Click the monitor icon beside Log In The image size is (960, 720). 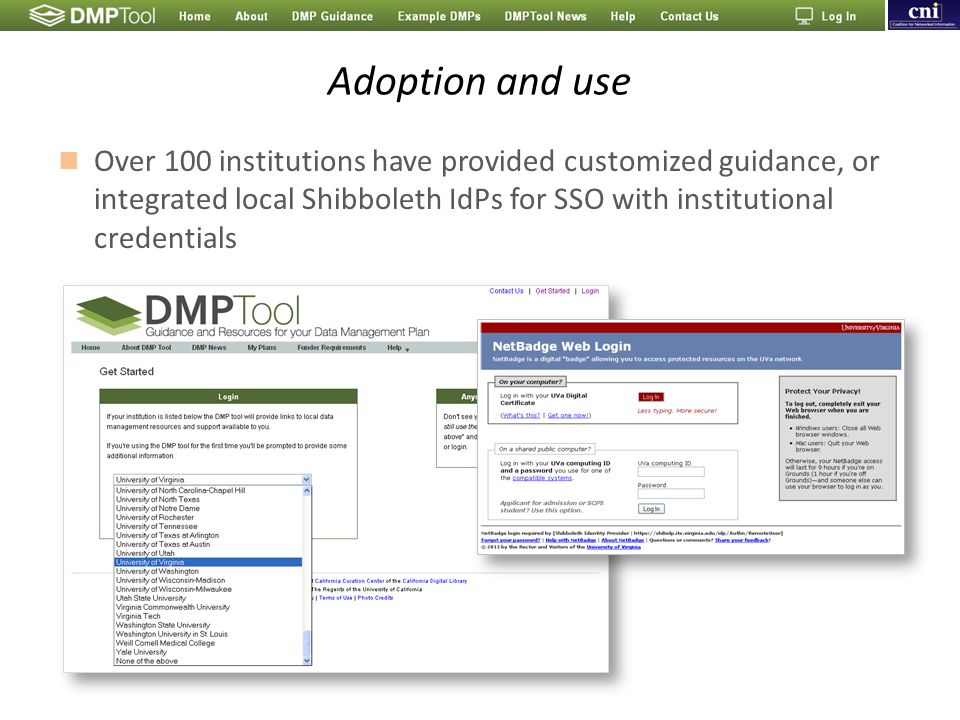[x=804, y=16]
